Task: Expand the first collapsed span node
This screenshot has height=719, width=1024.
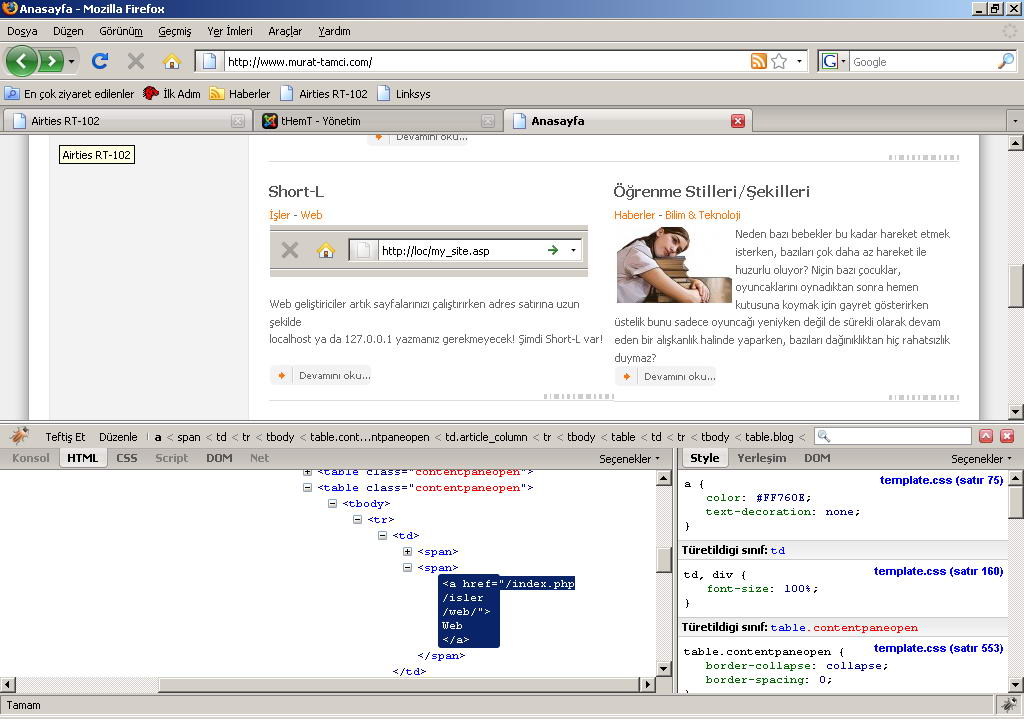Action: pyautogui.click(x=408, y=552)
